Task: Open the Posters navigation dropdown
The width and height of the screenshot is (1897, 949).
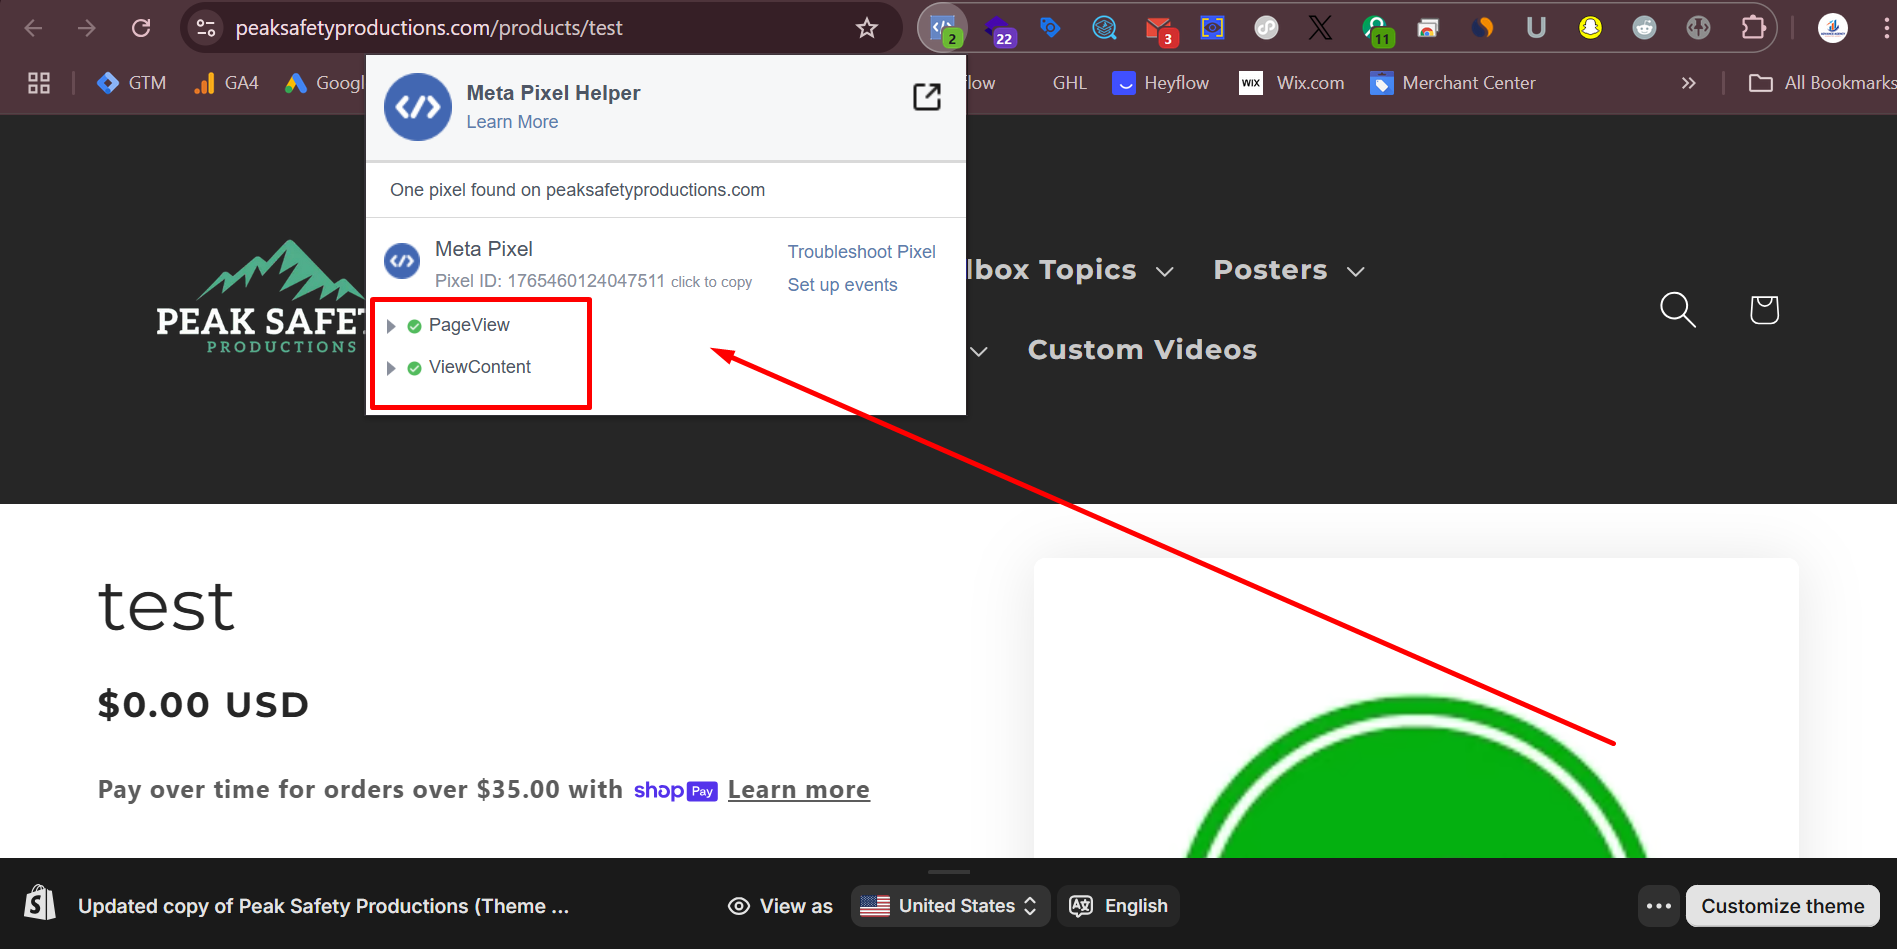Action: pyautogui.click(x=1288, y=270)
